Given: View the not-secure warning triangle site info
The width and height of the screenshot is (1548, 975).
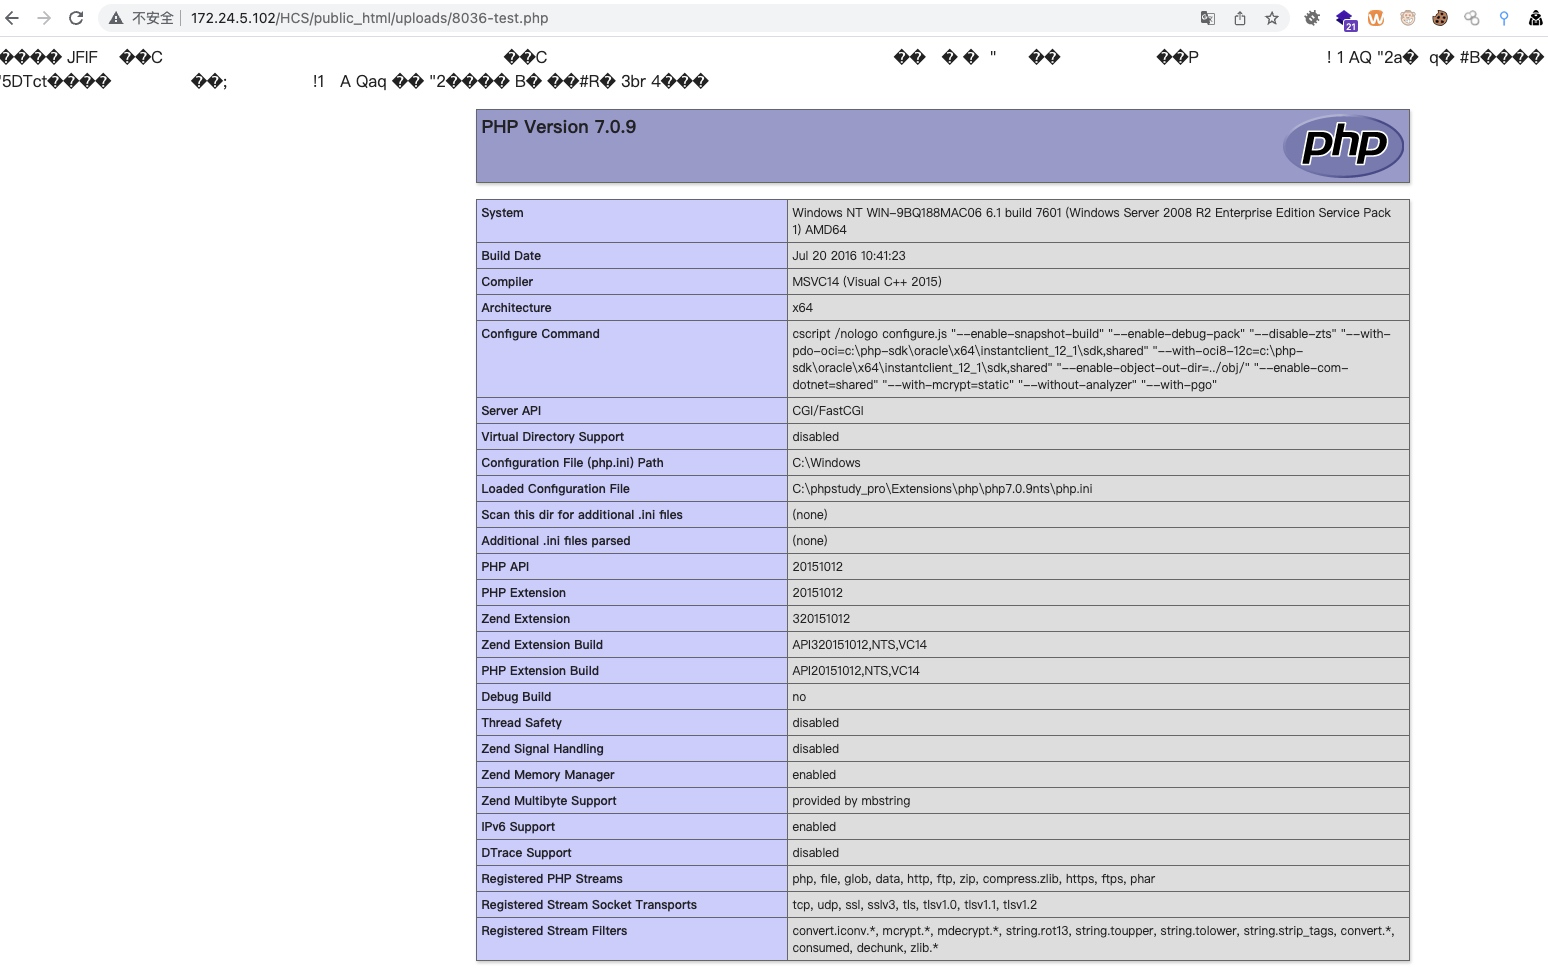Looking at the screenshot, I should pyautogui.click(x=116, y=18).
